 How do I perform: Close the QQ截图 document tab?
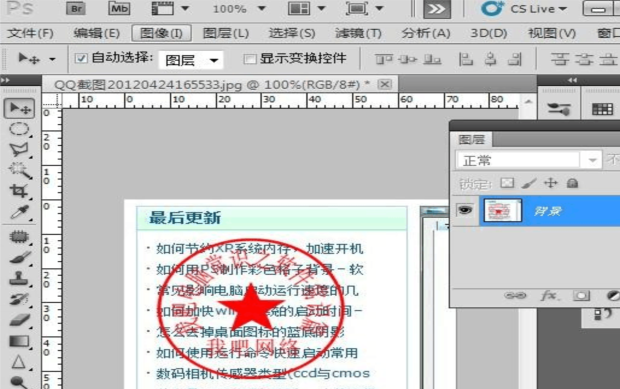[384, 84]
